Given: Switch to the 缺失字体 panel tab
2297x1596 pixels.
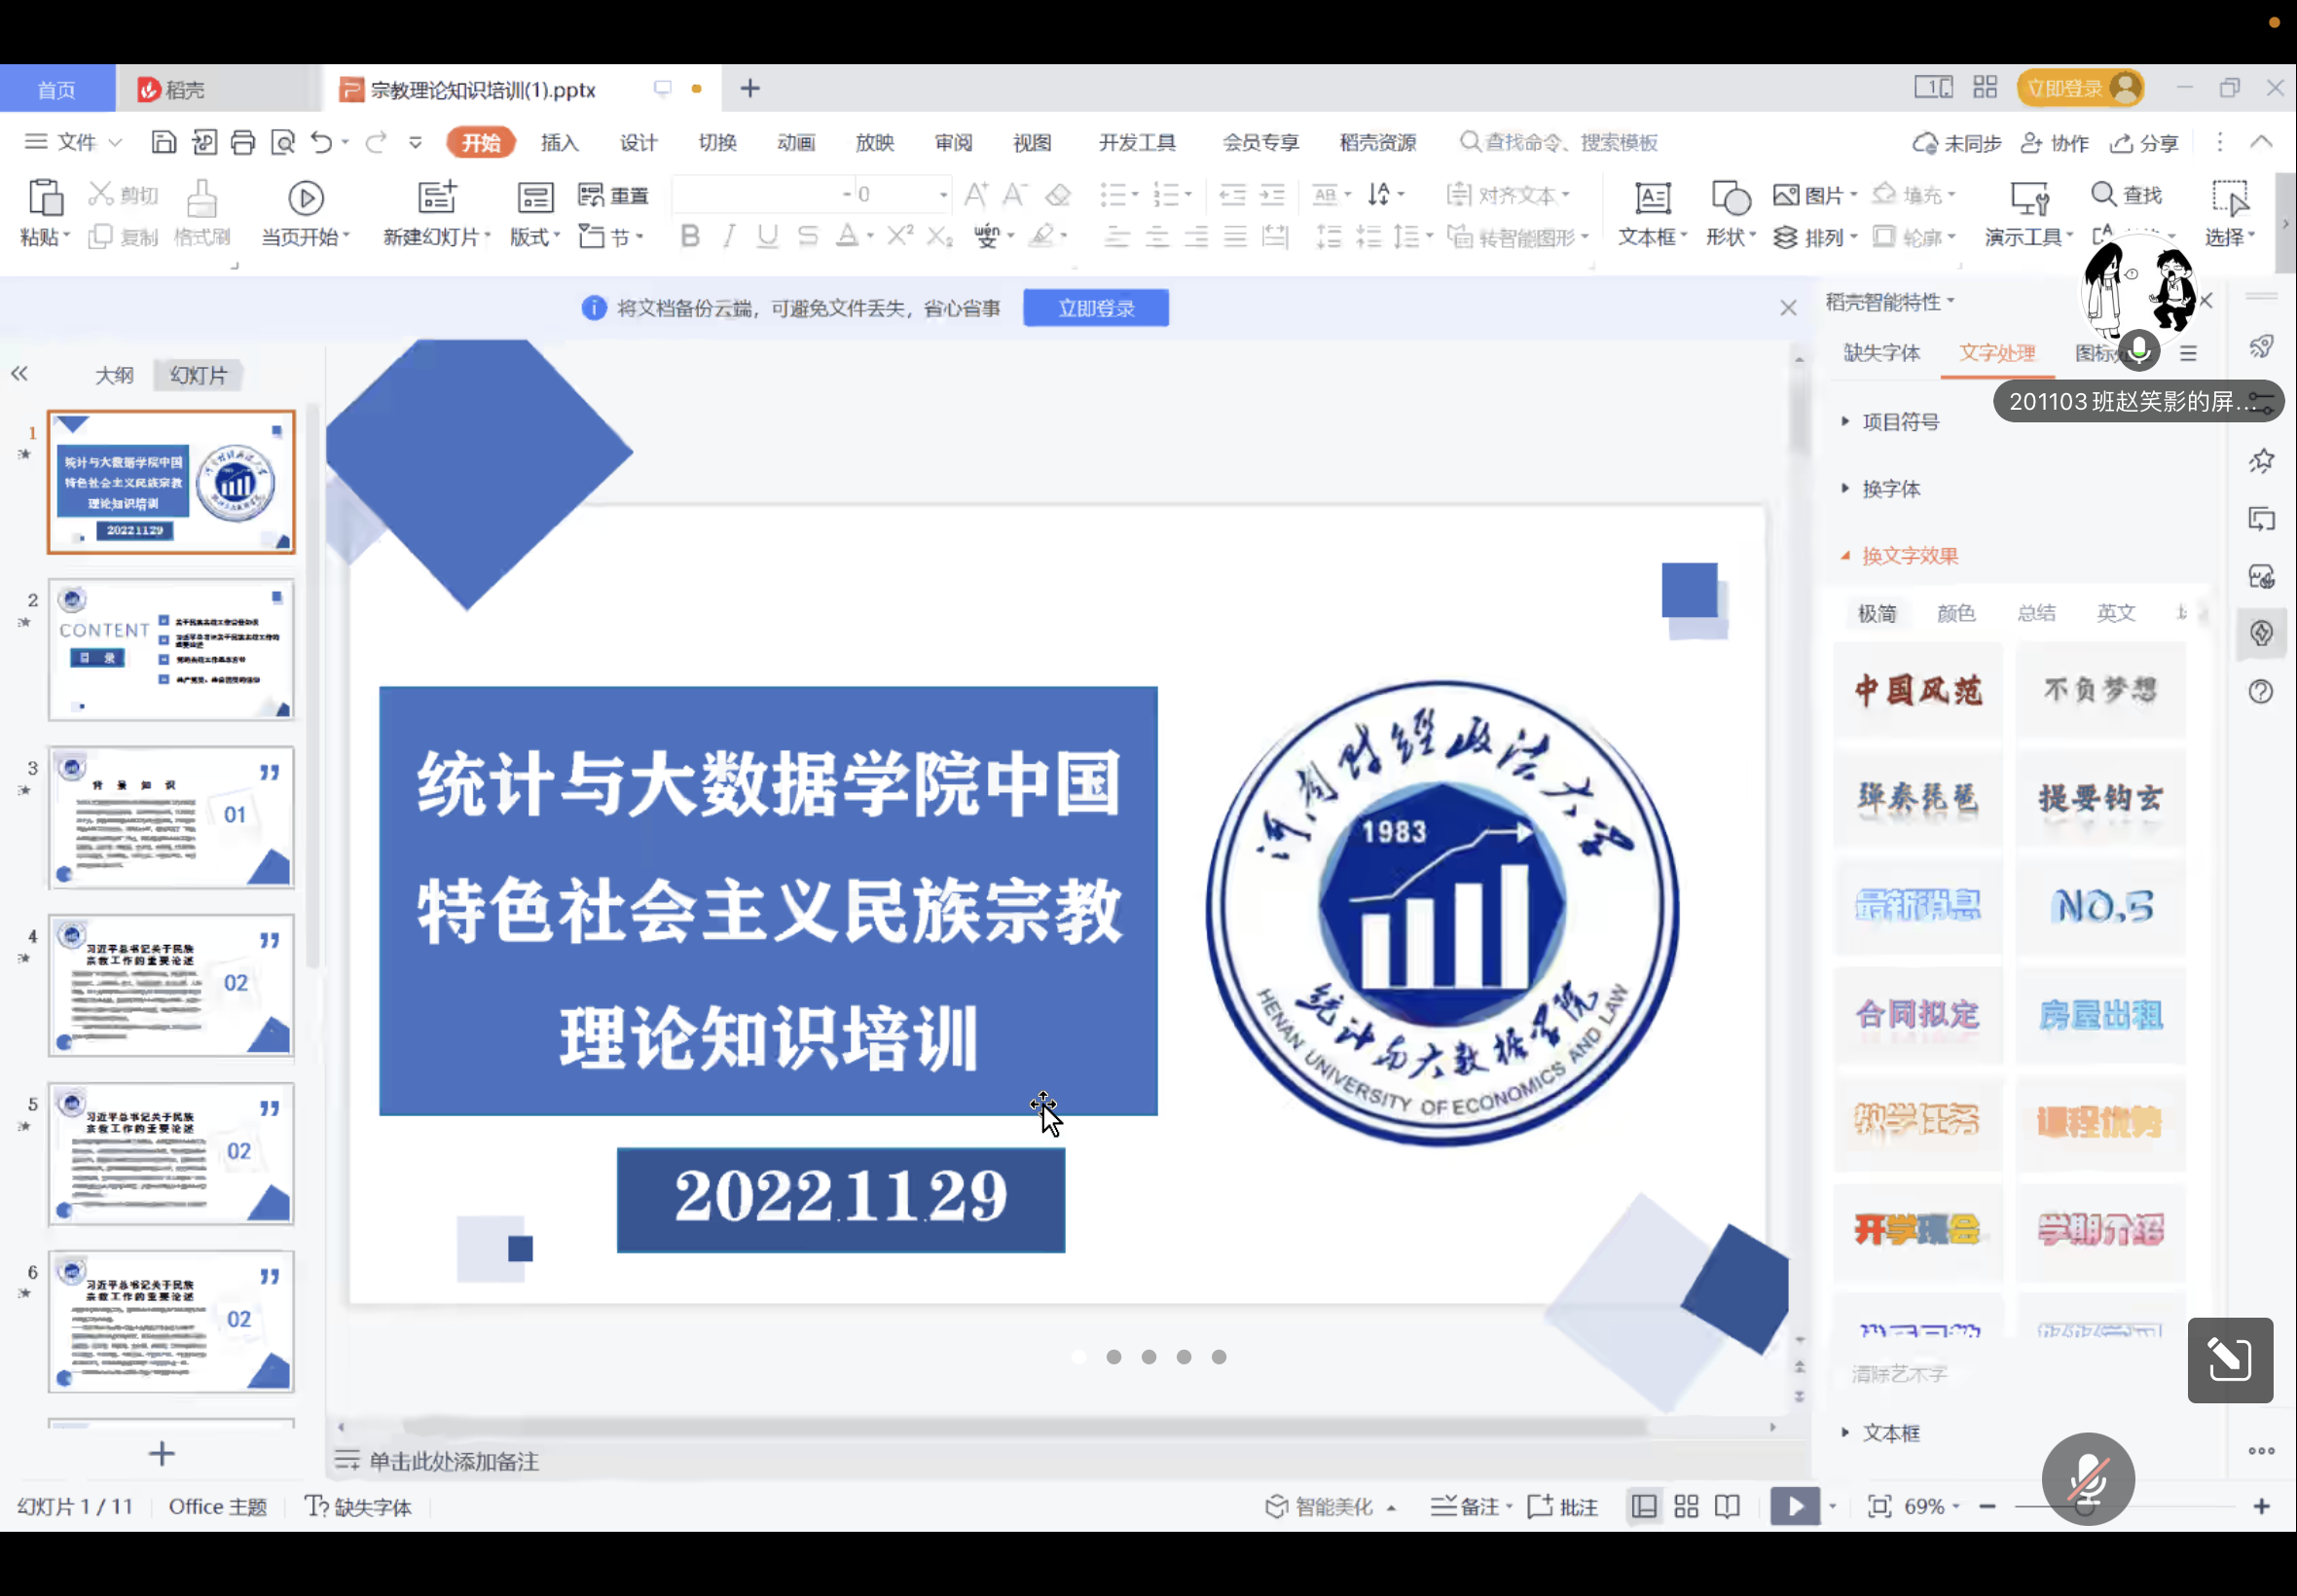Looking at the screenshot, I should 1881,353.
